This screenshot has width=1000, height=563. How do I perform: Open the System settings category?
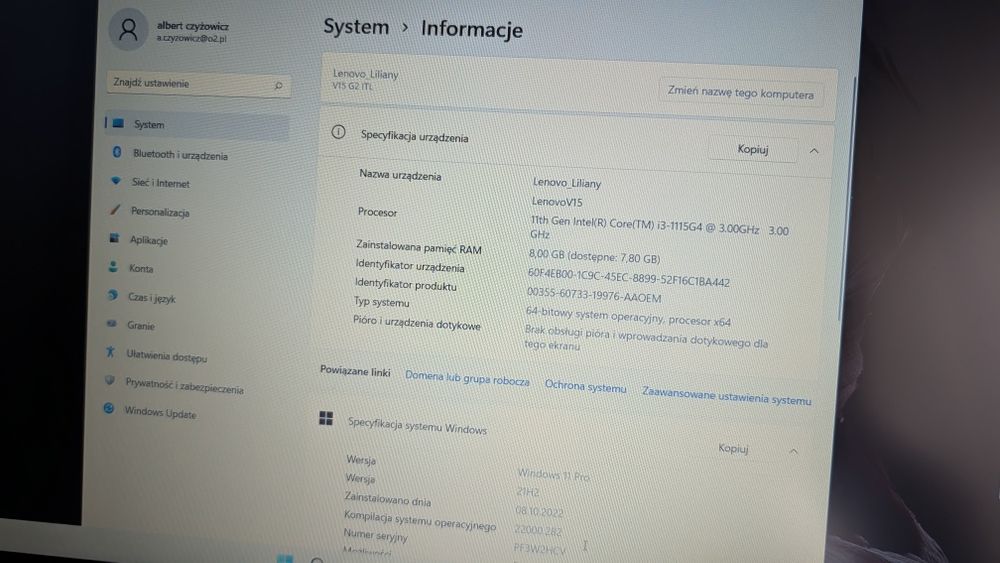pos(197,124)
